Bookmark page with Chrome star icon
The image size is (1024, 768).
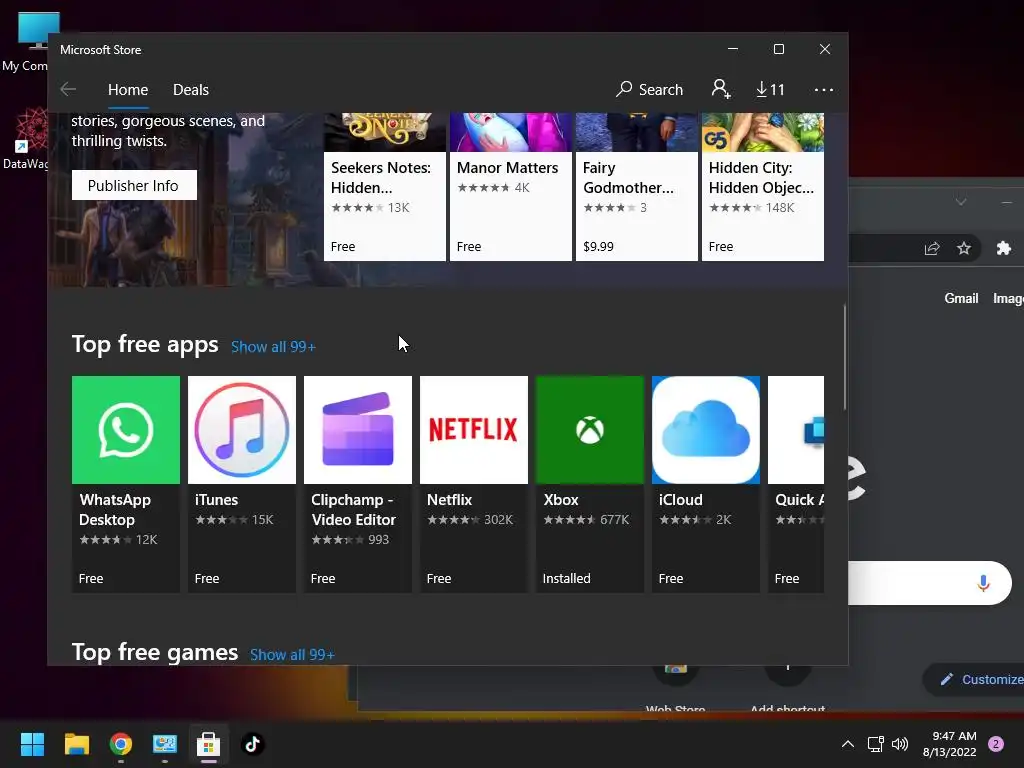[964, 248]
